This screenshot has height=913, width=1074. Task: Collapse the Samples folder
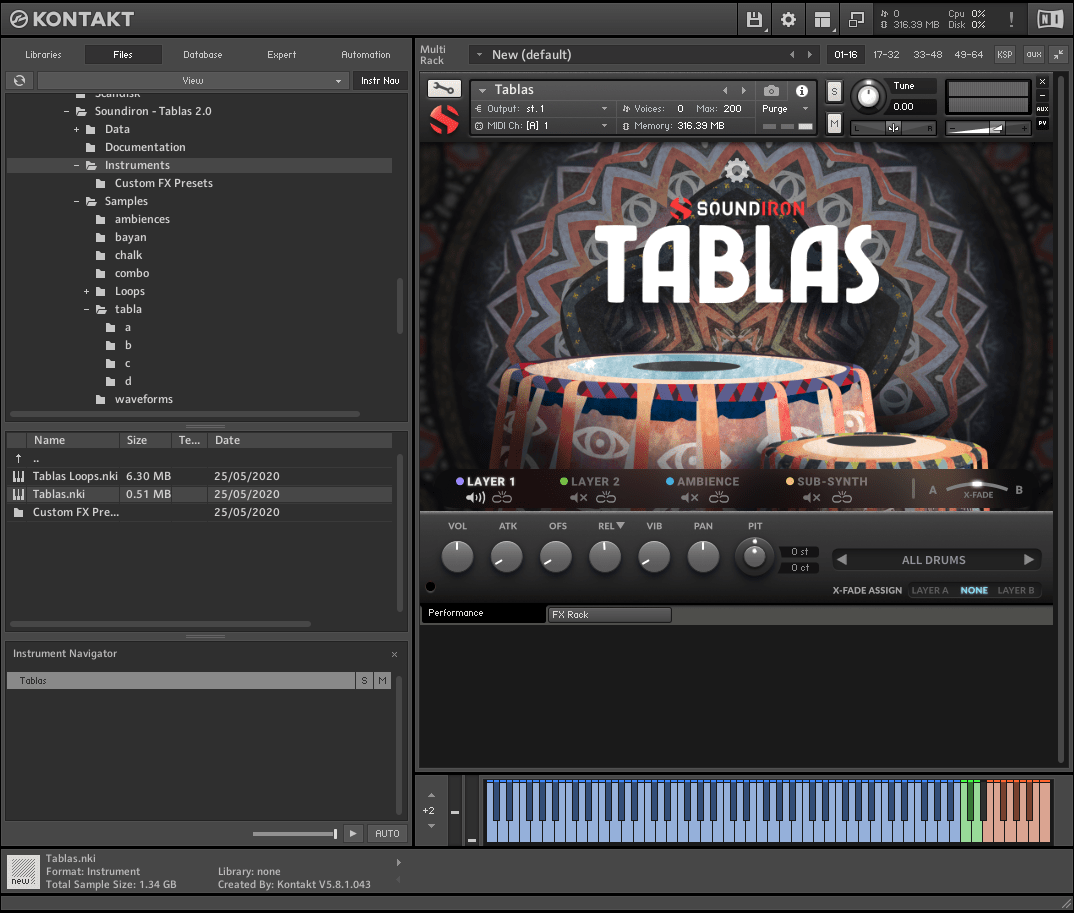[x=76, y=201]
